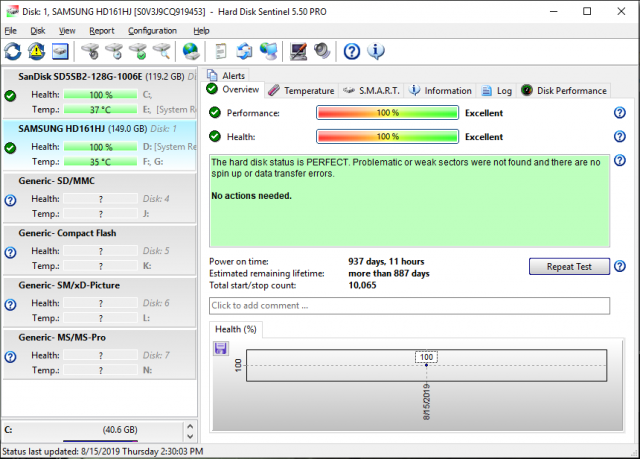
Task: Open the Report menu
Action: (101, 31)
